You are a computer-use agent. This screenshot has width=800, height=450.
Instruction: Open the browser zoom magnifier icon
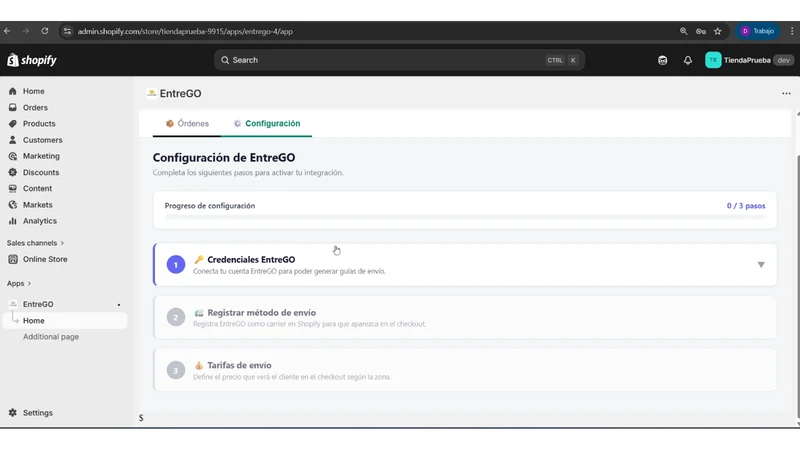(684, 31)
